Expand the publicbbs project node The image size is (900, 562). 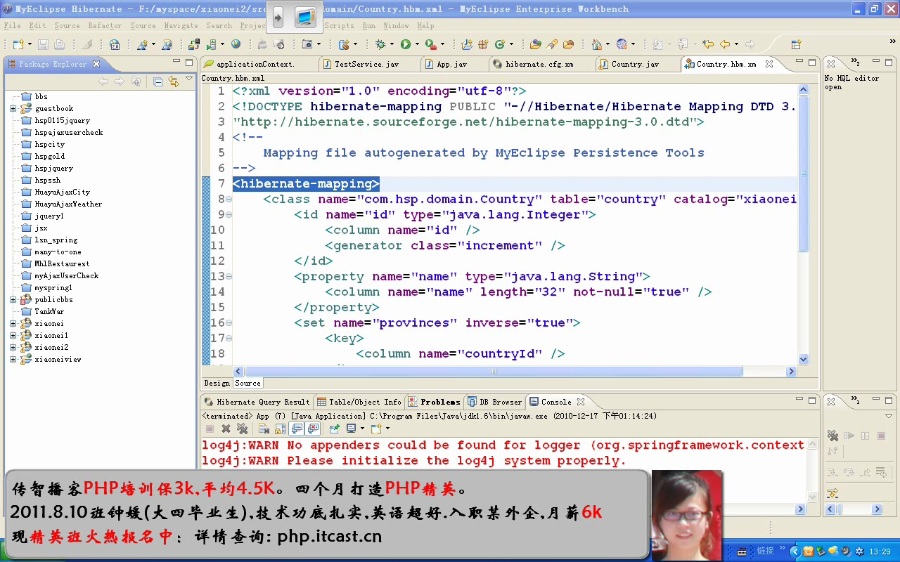click(x=13, y=299)
